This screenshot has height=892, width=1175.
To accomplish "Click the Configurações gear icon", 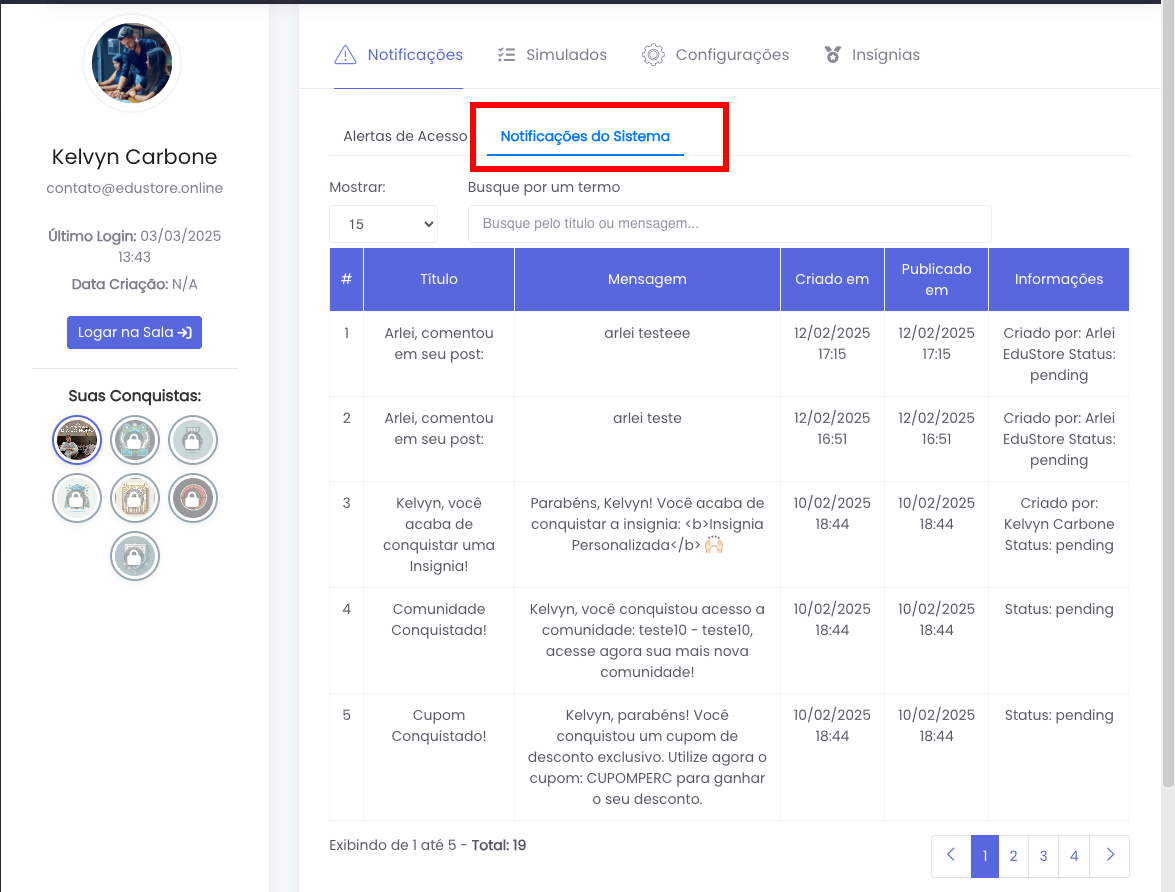I will (653, 55).
